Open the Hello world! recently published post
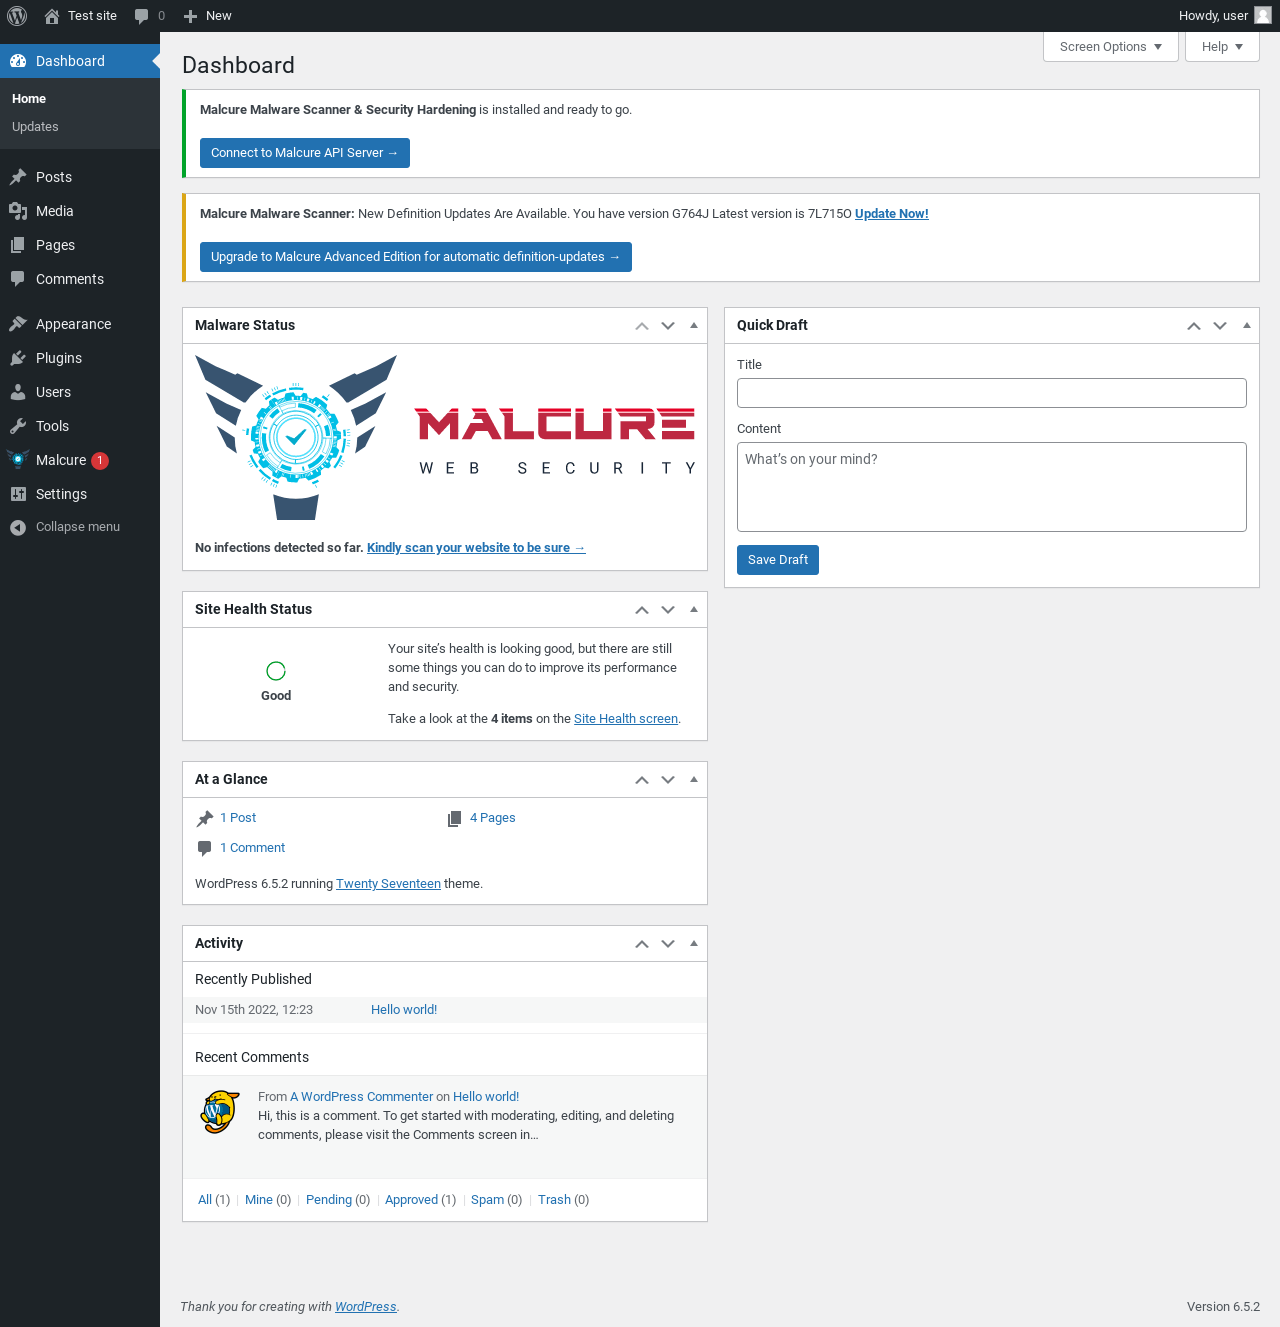 point(404,1010)
